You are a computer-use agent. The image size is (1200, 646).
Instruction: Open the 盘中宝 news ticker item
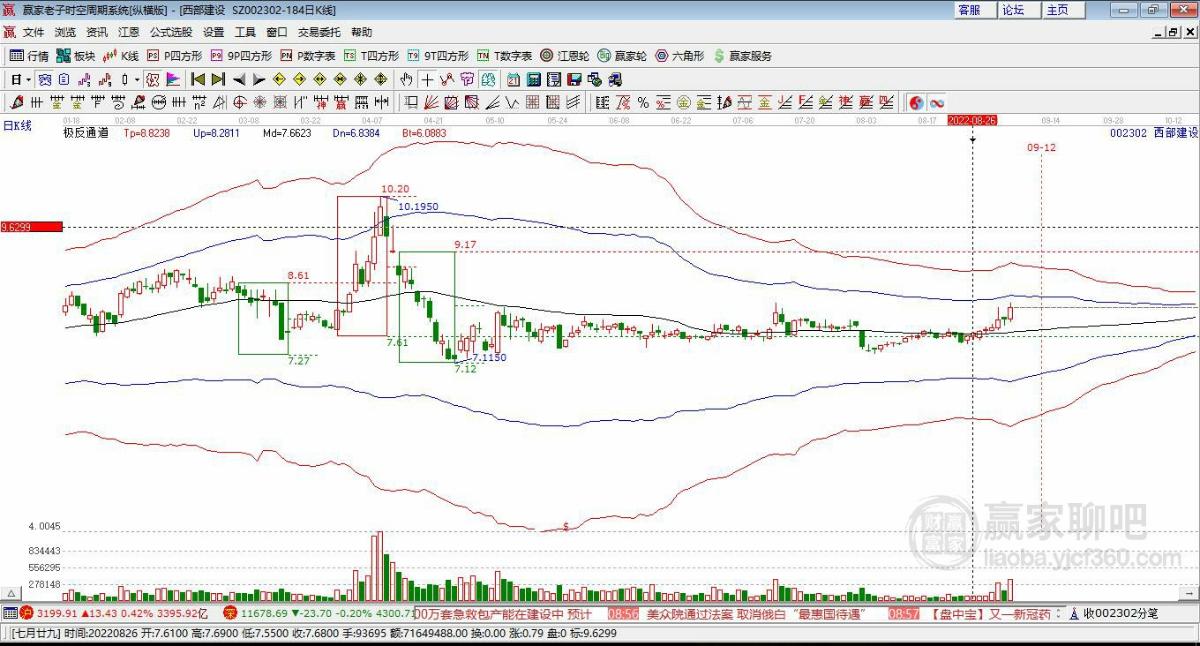pos(989,613)
